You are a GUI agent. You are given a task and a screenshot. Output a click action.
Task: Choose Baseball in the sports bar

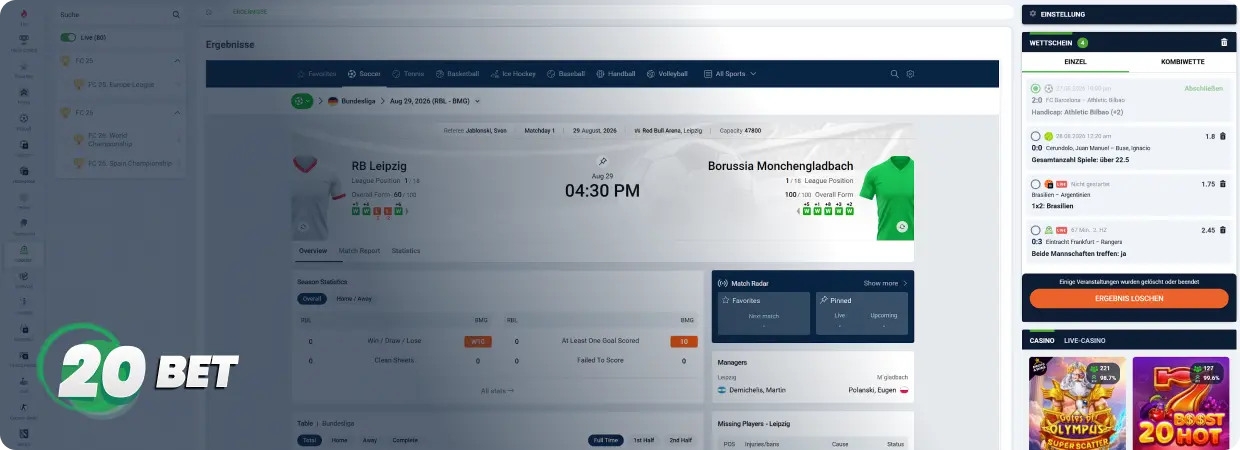566,74
